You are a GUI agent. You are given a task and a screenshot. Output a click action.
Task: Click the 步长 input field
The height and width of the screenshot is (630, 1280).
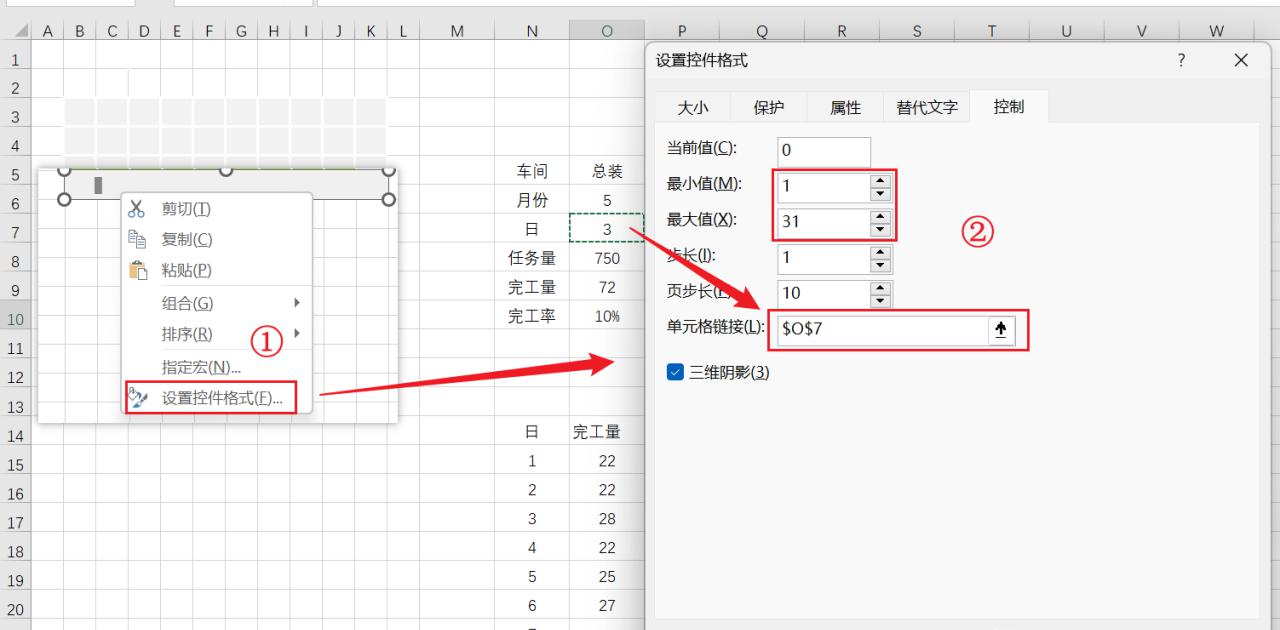(824, 258)
